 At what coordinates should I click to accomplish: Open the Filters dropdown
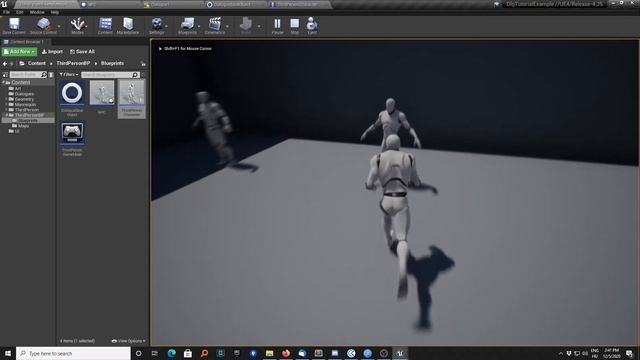(69, 75)
